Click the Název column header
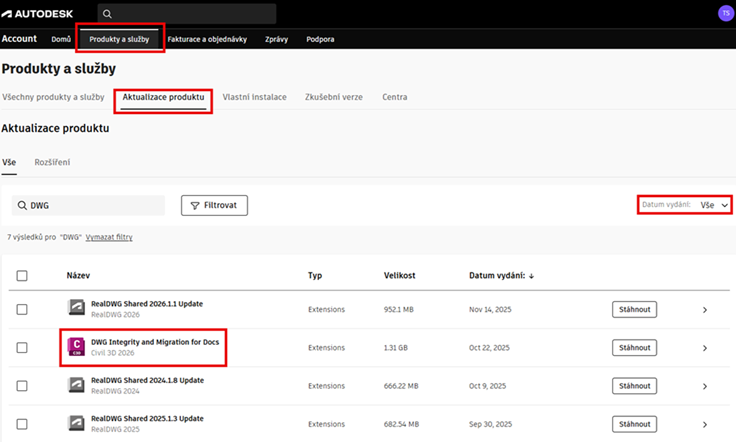 pos(78,275)
